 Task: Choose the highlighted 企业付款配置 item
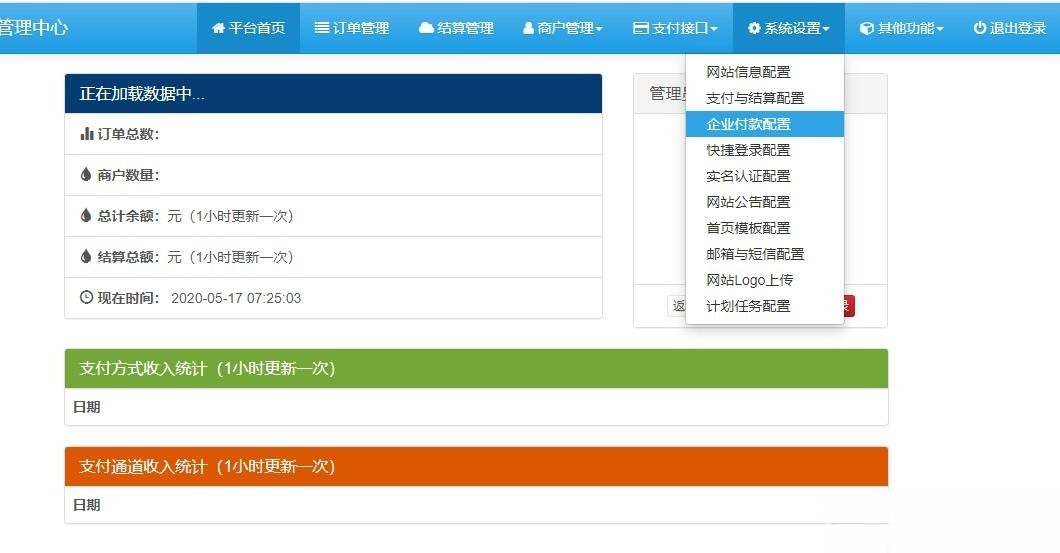tap(748, 124)
